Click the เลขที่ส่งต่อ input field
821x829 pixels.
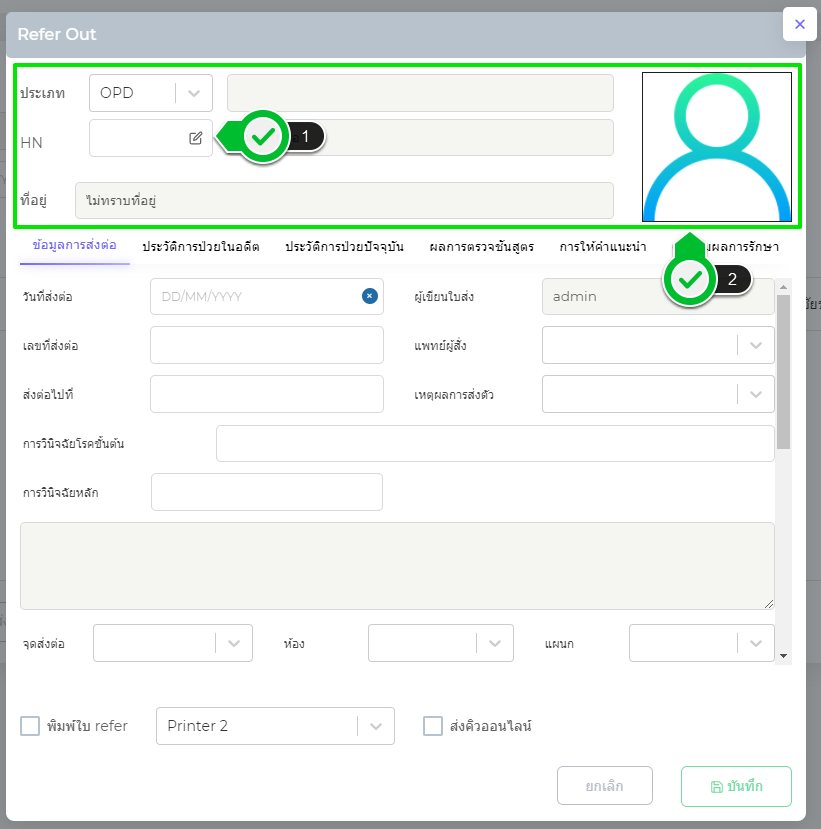point(267,345)
